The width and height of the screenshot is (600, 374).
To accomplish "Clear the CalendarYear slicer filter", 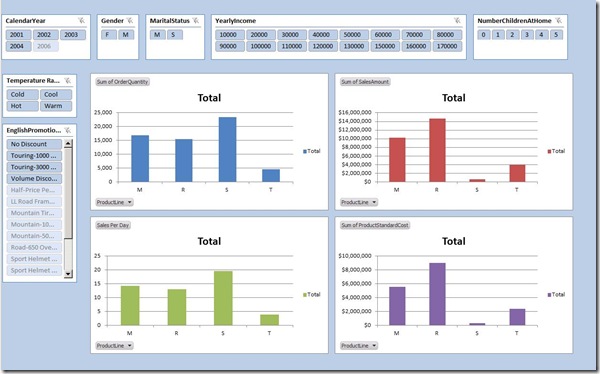I will coord(81,21).
